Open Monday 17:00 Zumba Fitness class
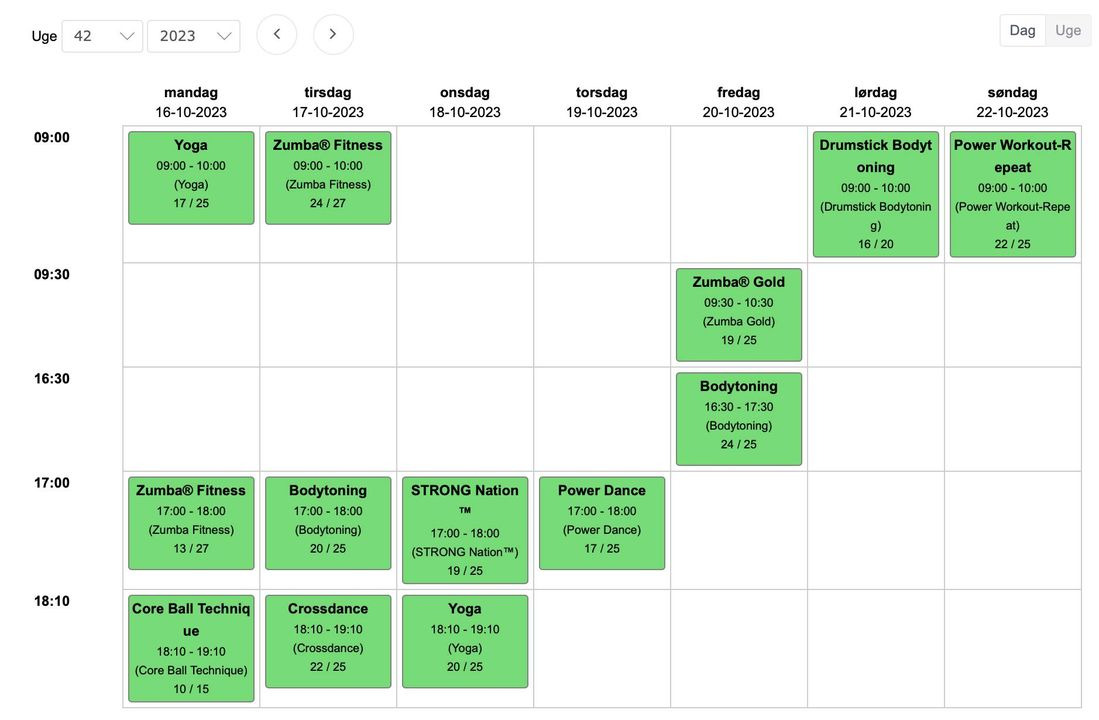The image size is (1099, 720). [x=191, y=523]
